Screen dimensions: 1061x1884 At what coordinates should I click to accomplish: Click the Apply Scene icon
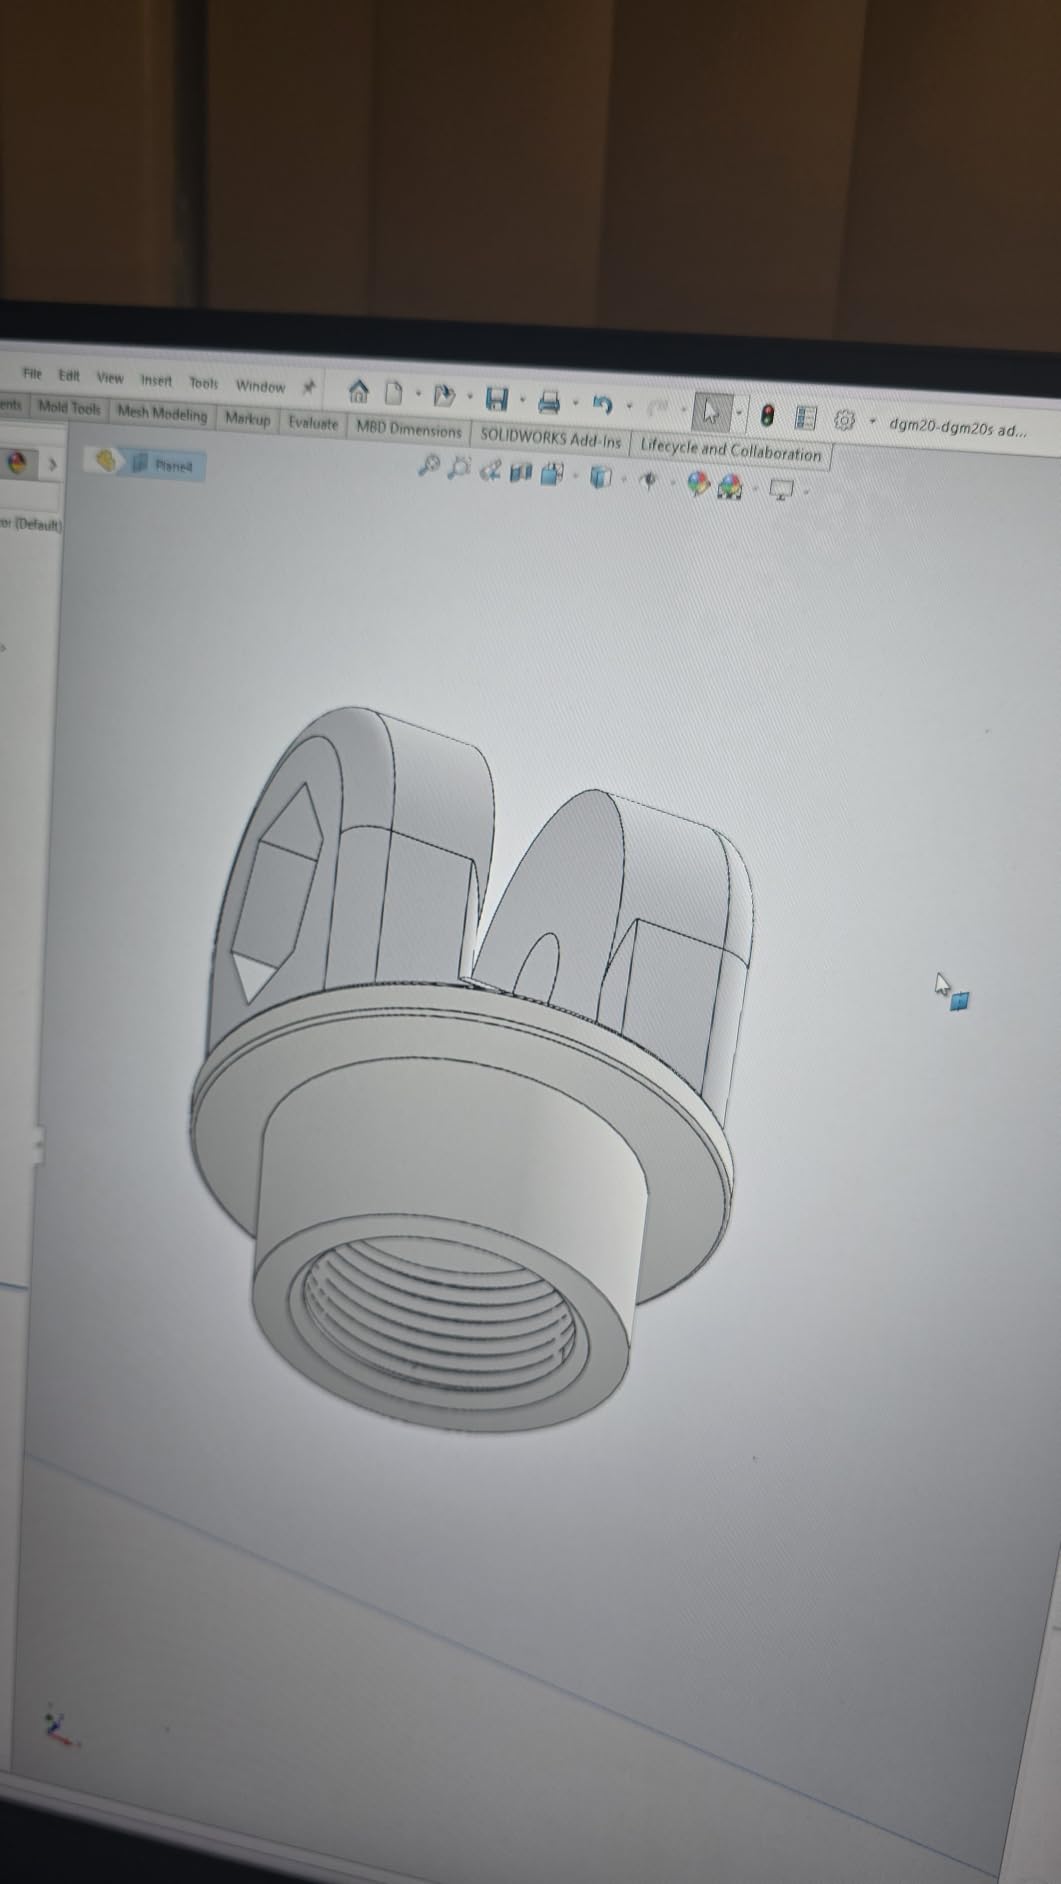click(x=731, y=486)
